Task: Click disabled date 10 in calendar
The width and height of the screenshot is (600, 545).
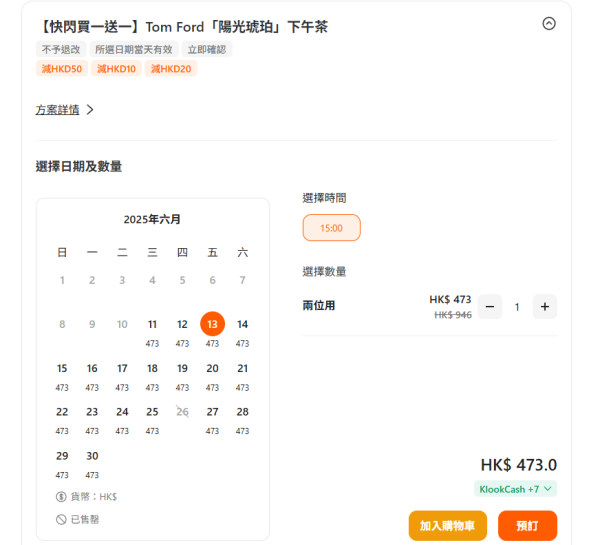Action: (x=122, y=325)
